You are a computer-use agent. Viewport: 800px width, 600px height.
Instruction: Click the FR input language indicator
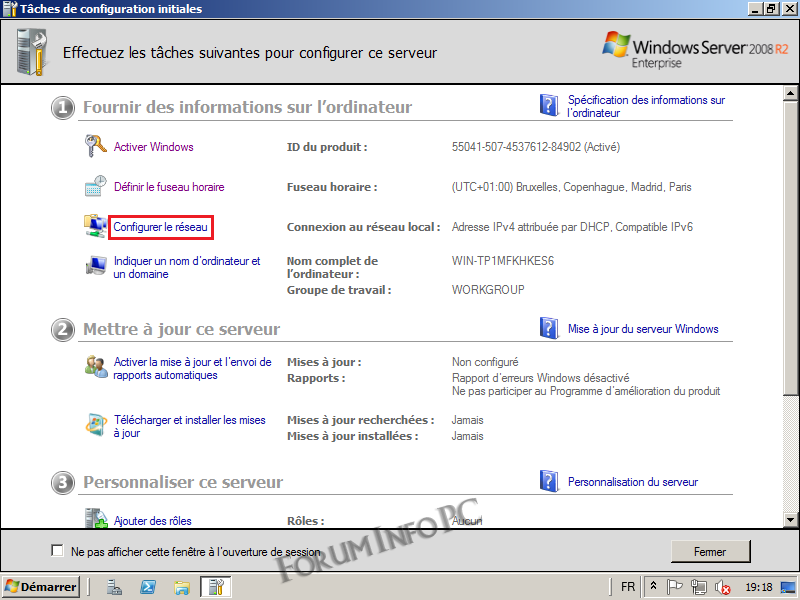coord(628,587)
